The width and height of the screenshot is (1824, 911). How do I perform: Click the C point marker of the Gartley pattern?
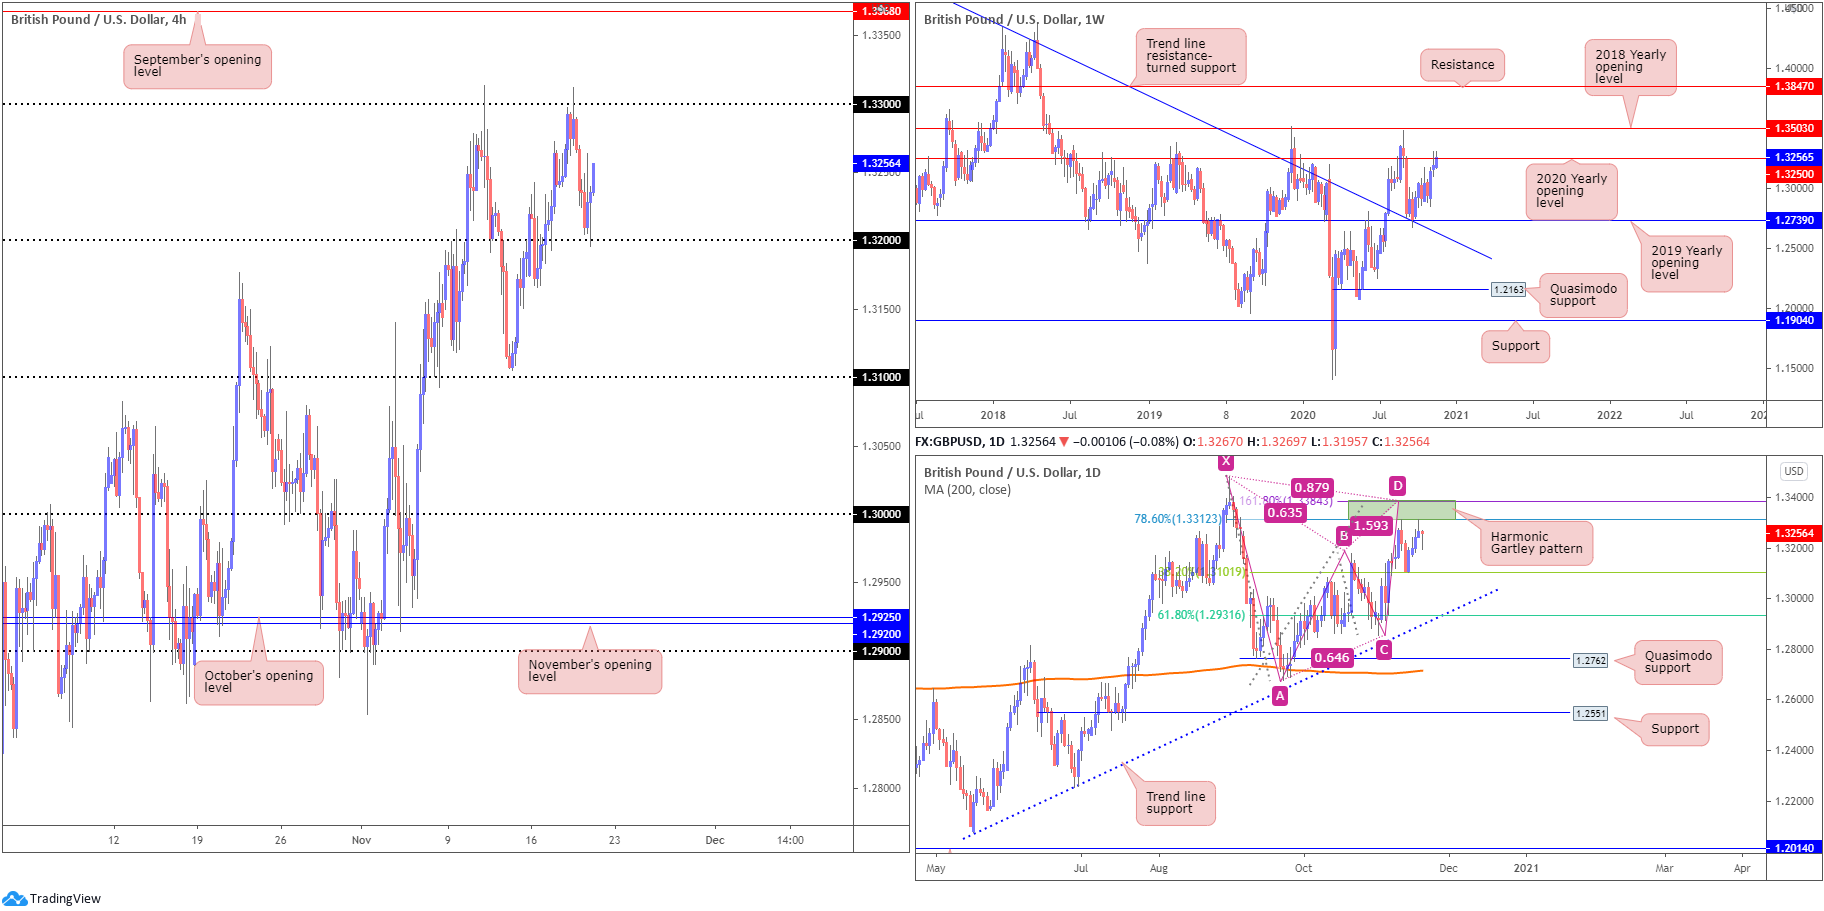(1383, 650)
